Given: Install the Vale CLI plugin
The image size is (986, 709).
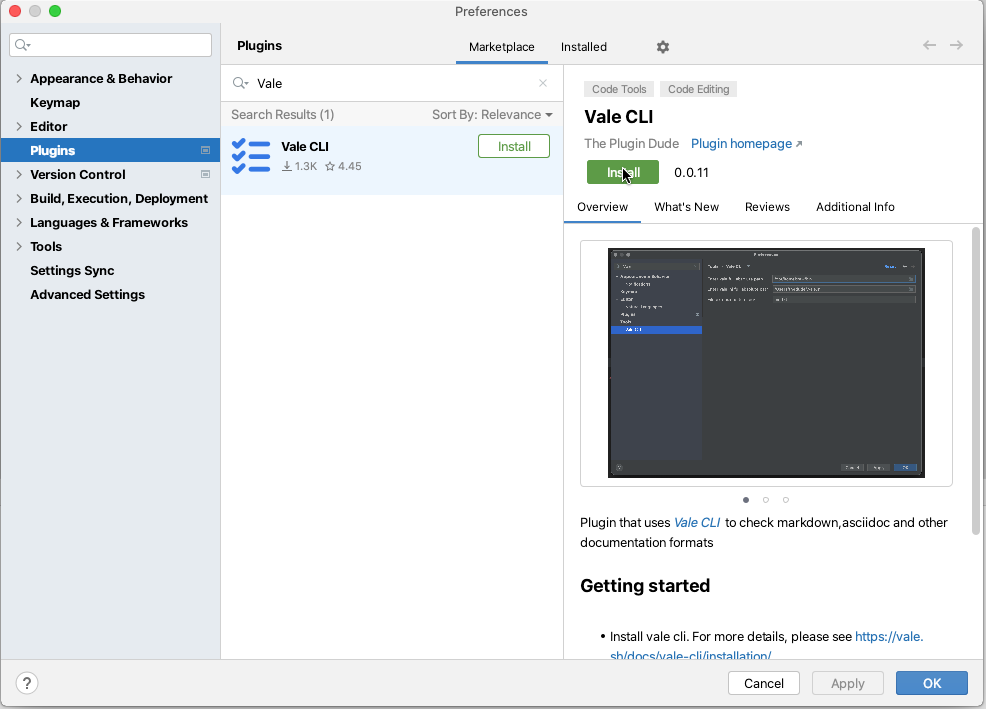Looking at the screenshot, I should point(513,145).
